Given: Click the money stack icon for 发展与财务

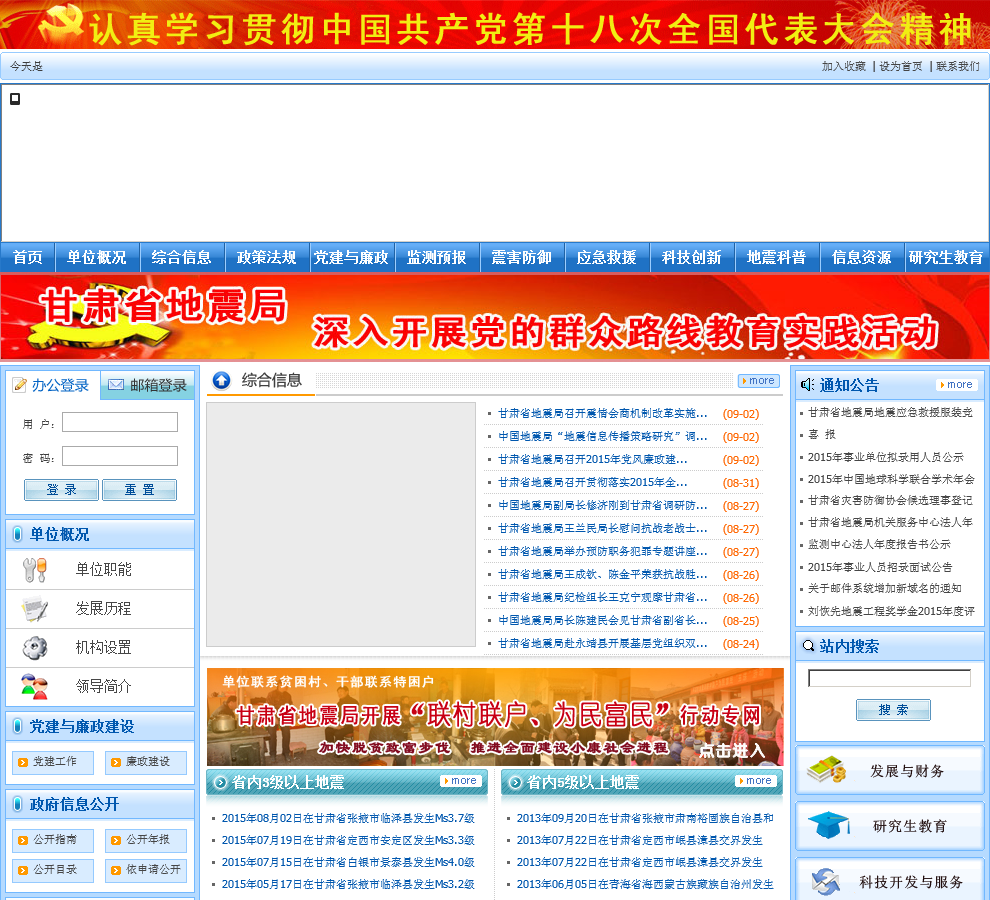Looking at the screenshot, I should [826, 769].
